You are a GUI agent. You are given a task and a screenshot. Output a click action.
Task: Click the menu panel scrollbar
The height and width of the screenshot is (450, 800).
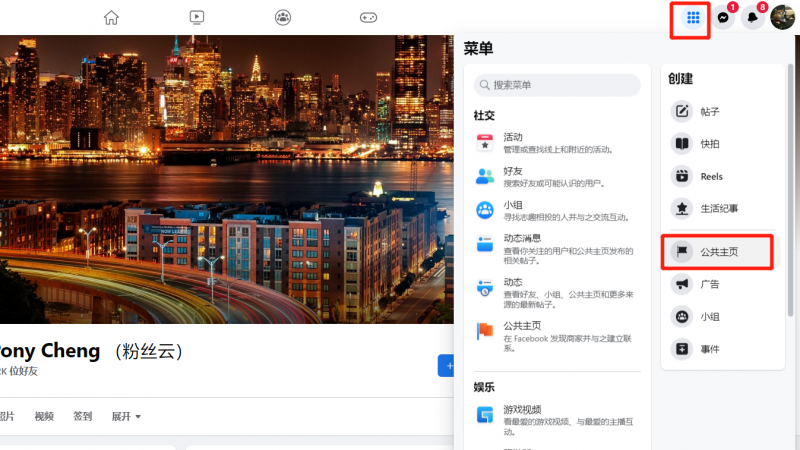(791, 189)
